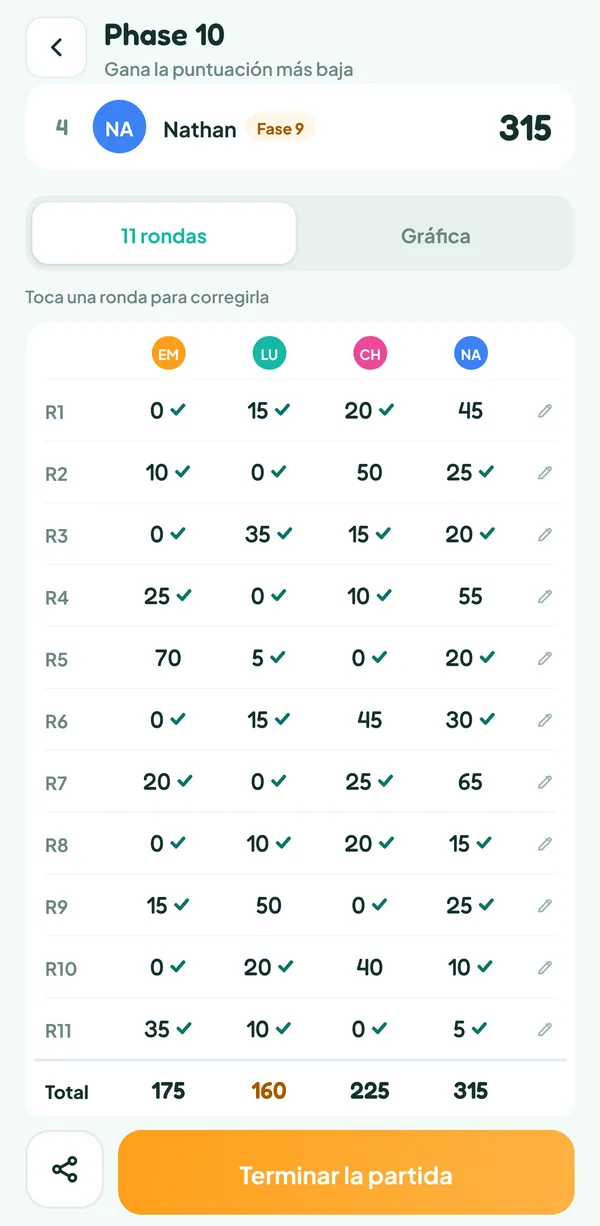Click the pencil icon for round R4
The height and width of the screenshot is (1226, 600).
coord(545,596)
